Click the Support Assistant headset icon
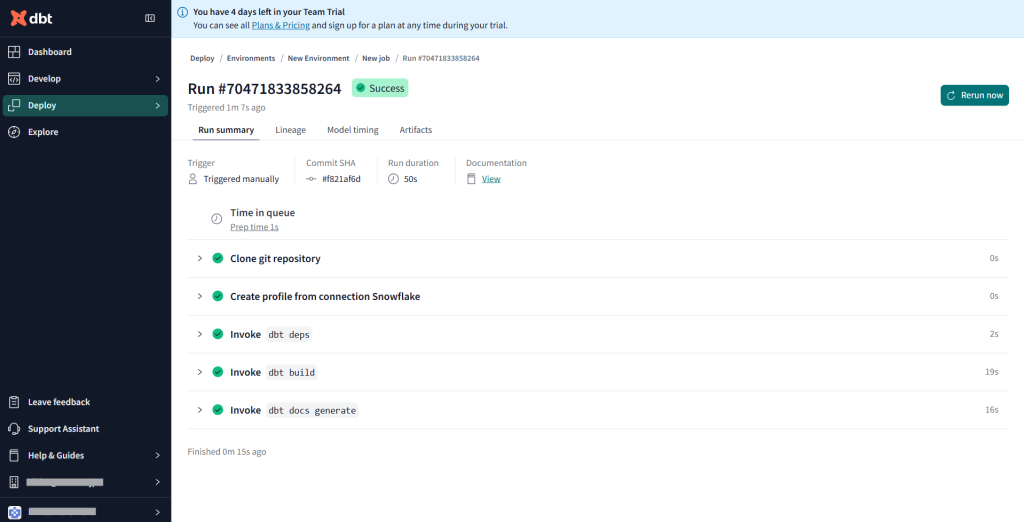 [14, 429]
